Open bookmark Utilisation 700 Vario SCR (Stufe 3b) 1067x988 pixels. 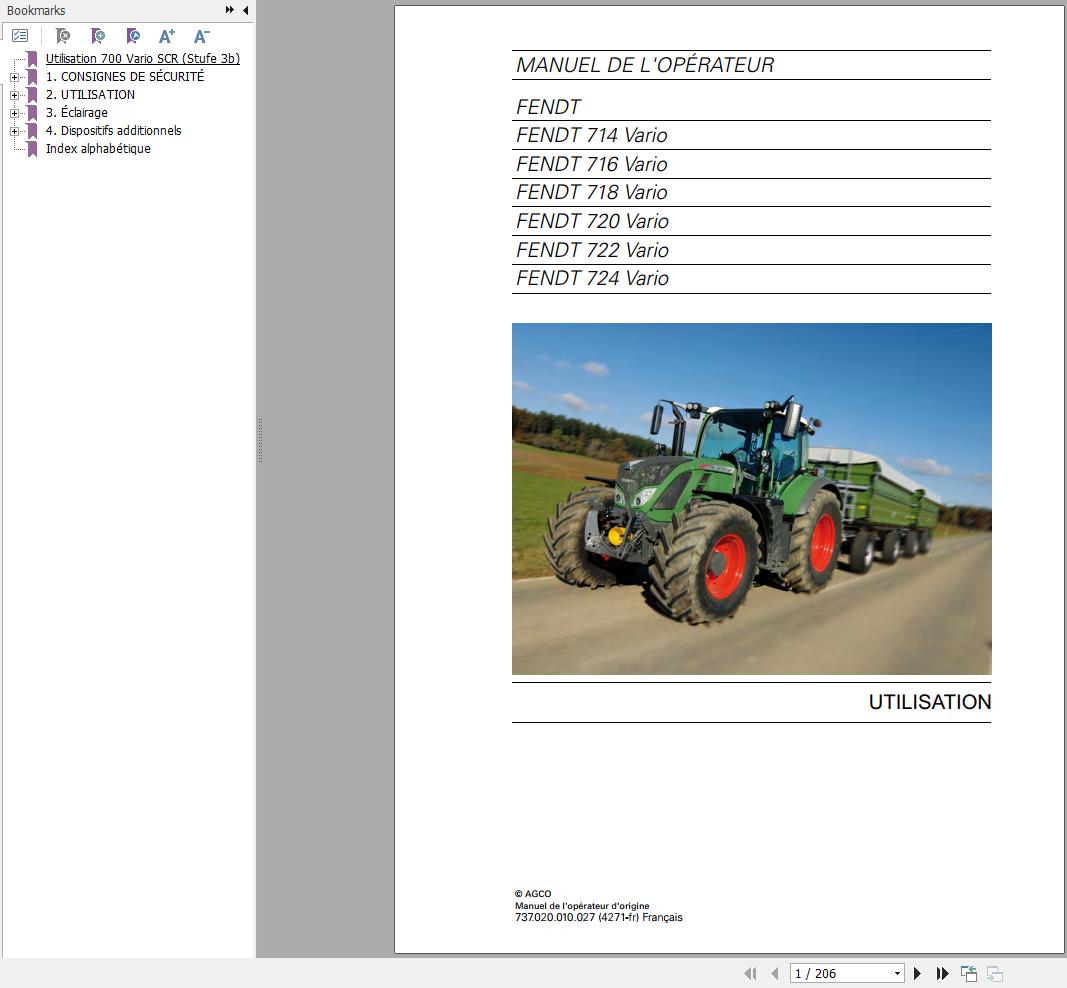pos(143,59)
